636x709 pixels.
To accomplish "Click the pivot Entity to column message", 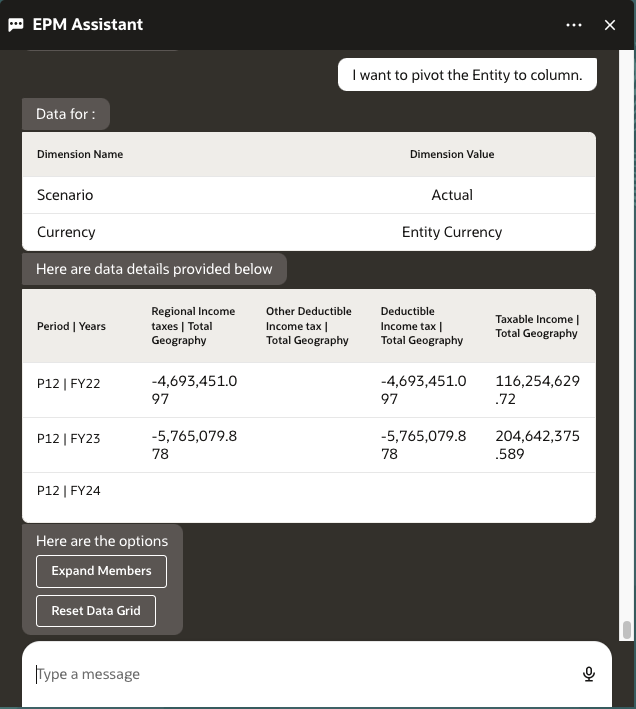I will [467, 75].
